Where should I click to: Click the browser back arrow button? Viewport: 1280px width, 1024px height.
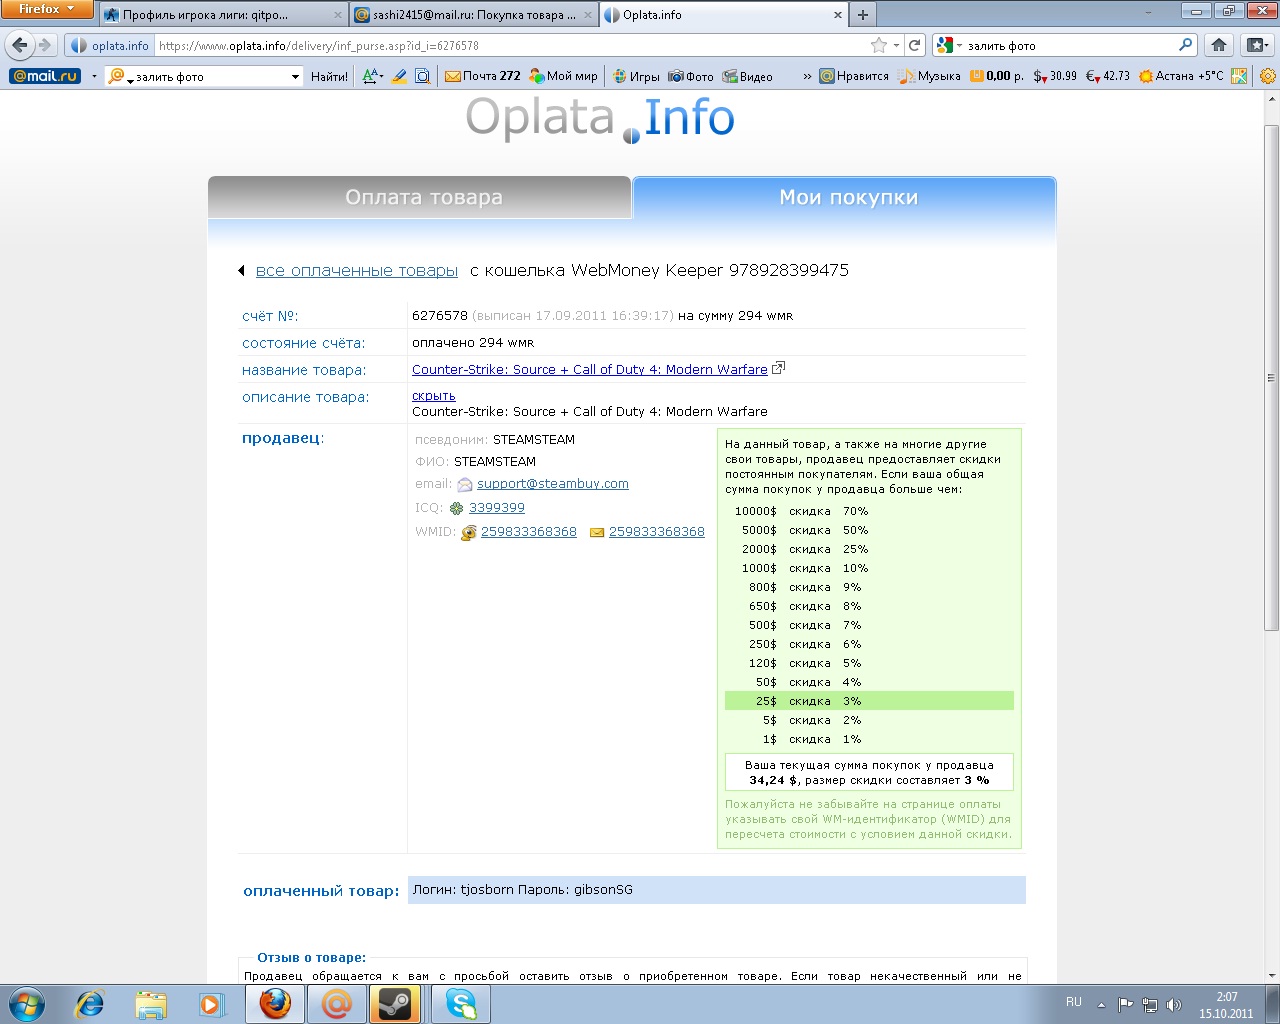pos(20,45)
